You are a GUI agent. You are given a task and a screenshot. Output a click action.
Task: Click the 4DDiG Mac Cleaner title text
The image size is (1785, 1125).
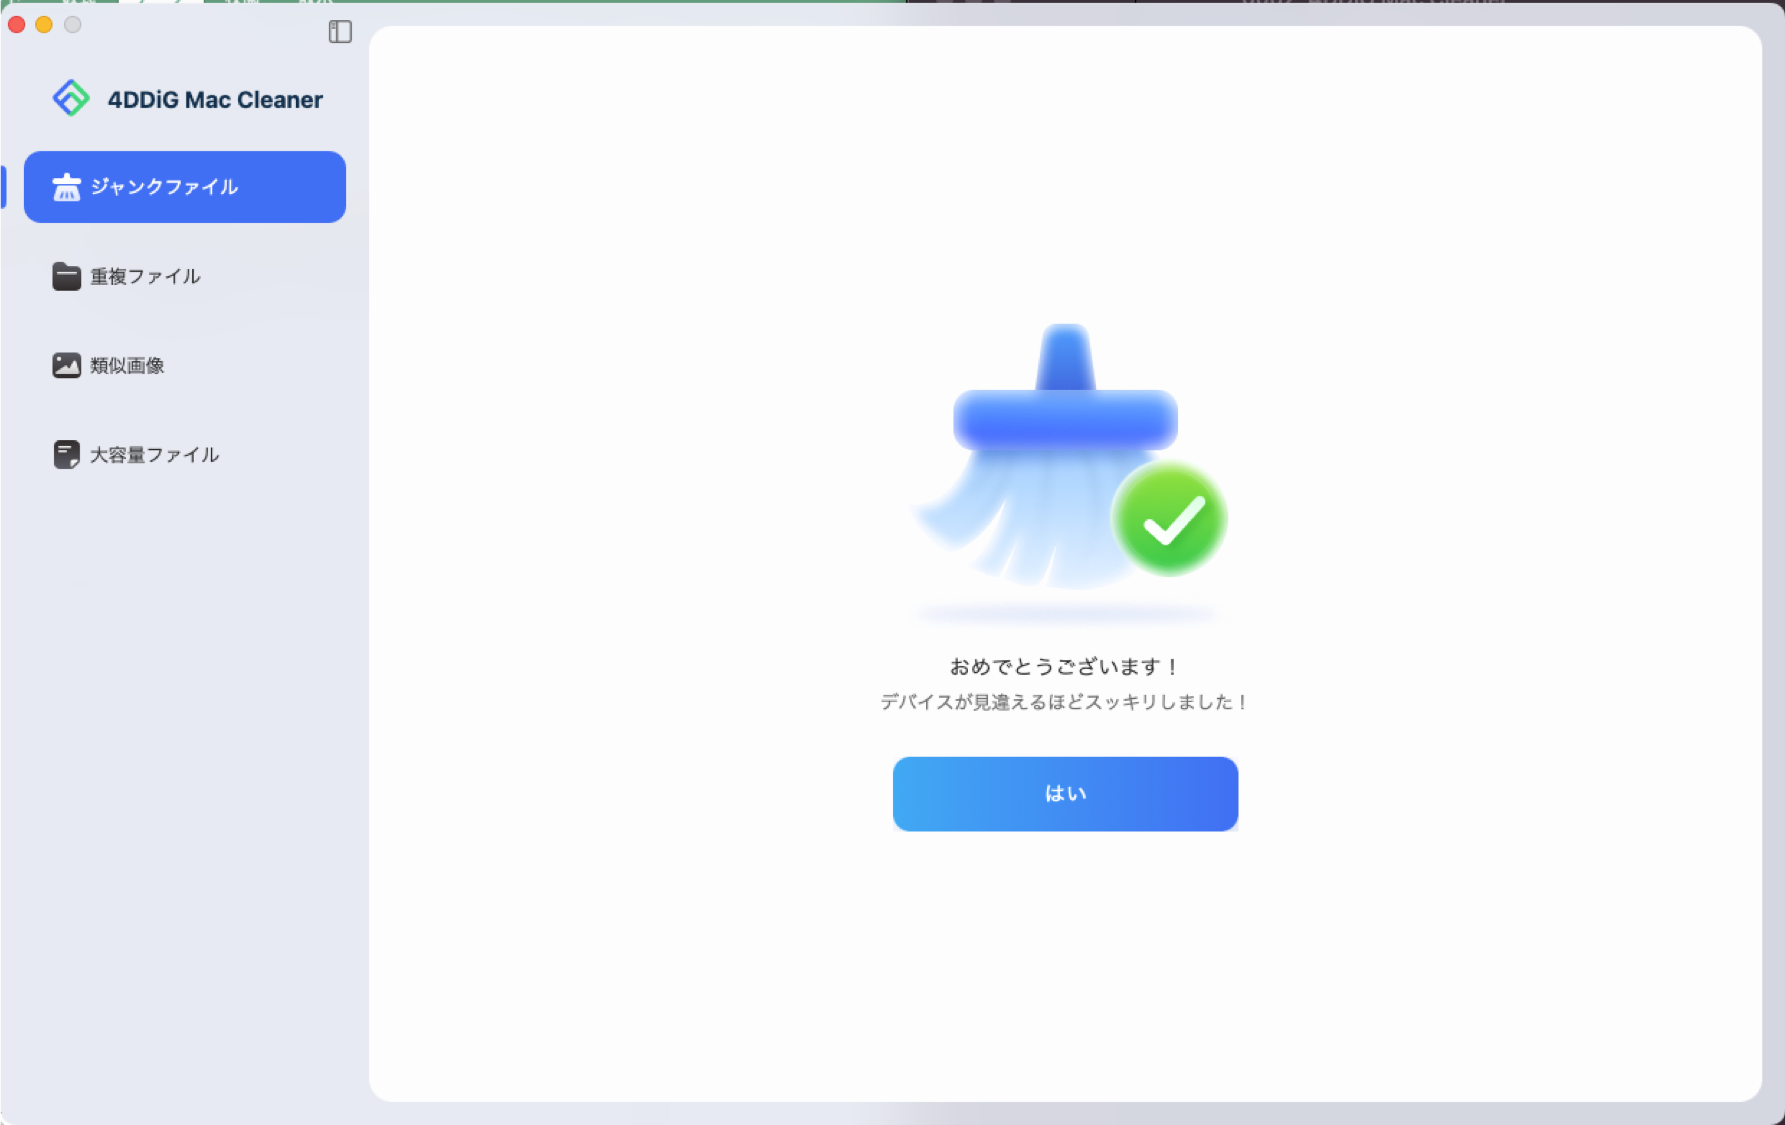point(215,100)
